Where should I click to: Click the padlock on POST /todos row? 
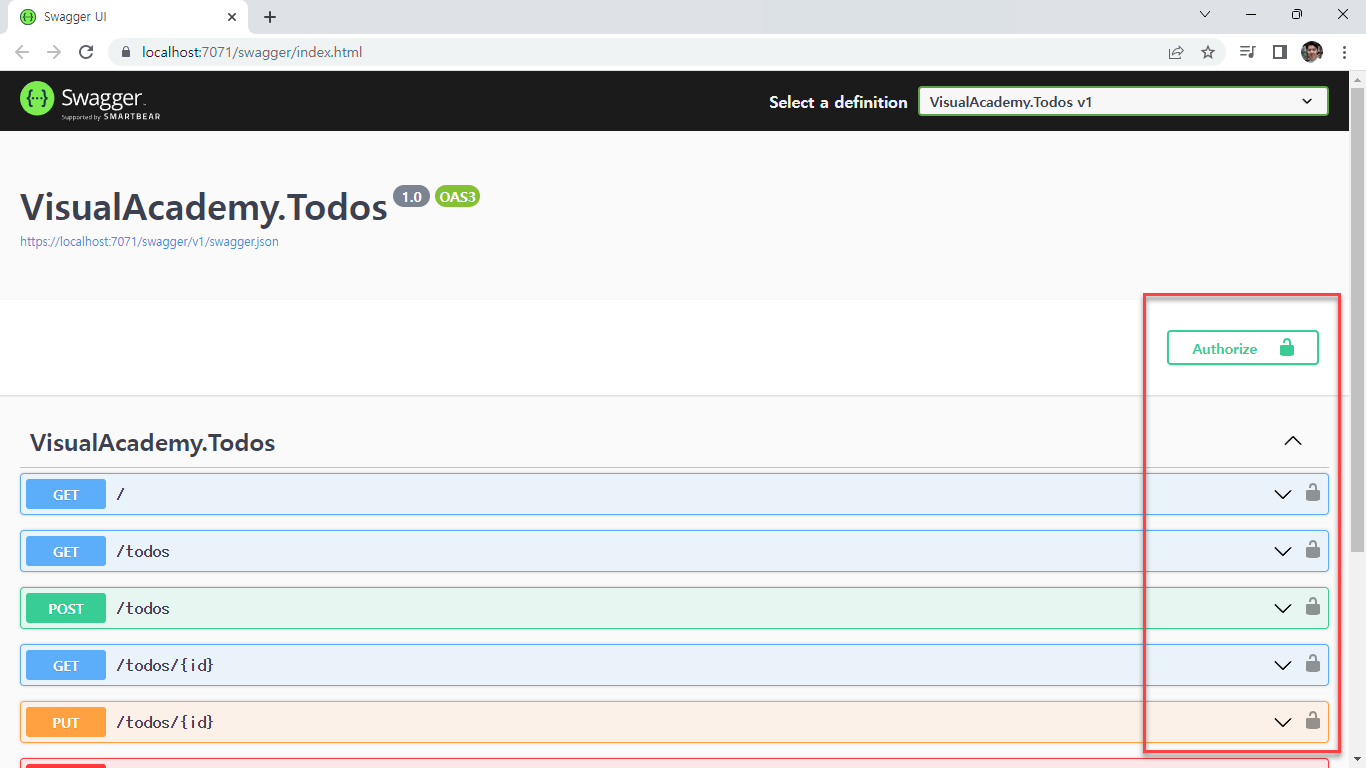point(1312,606)
